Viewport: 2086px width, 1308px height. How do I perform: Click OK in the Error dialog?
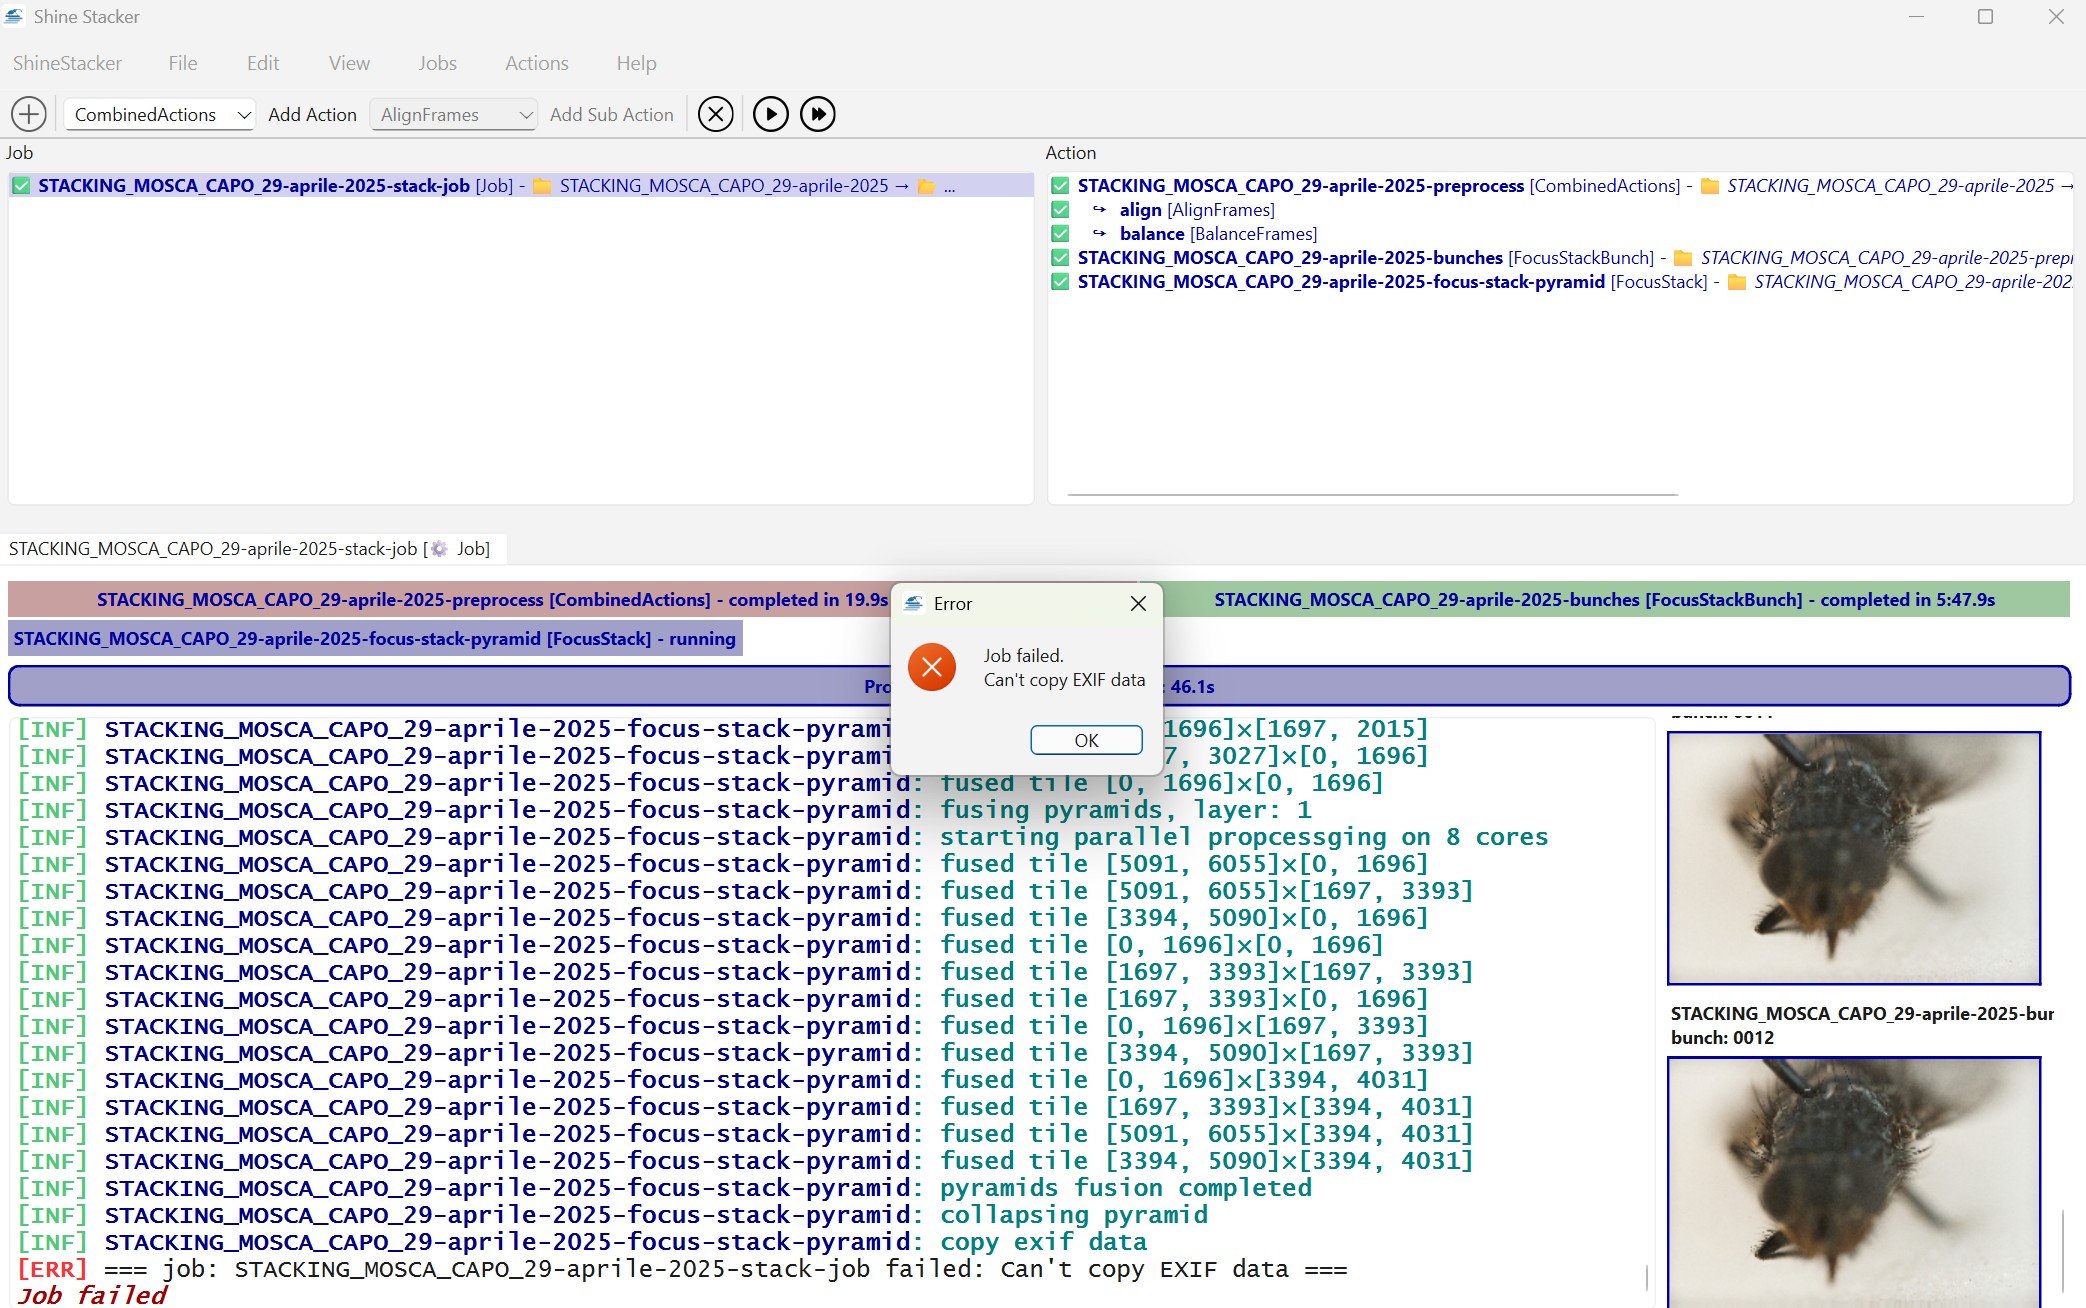pyautogui.click(x=1086, y=740)
